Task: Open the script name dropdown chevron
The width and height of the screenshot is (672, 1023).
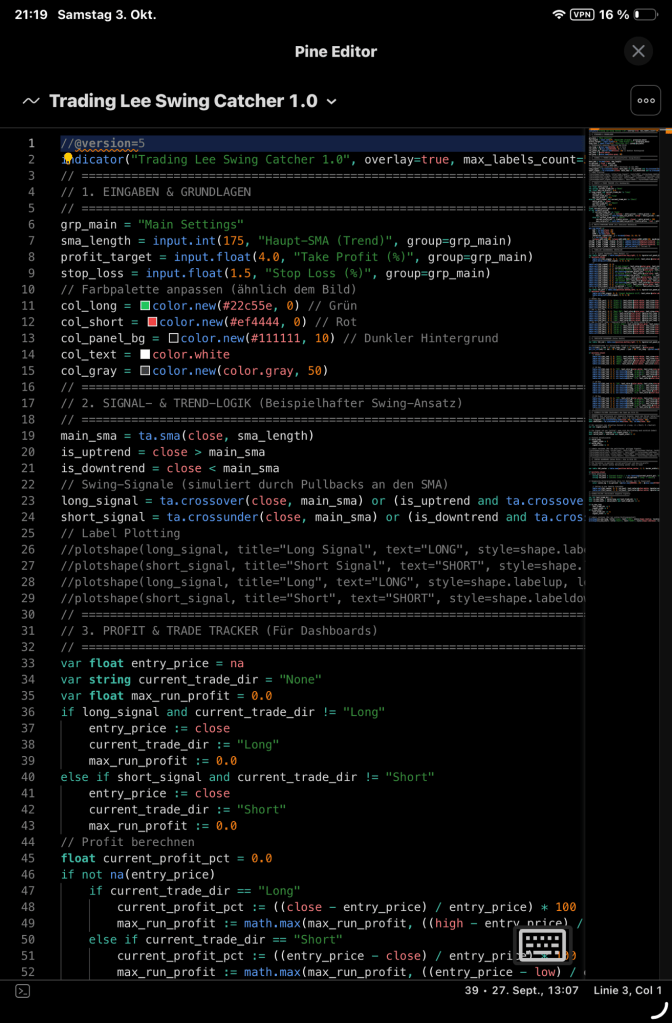Action: point(331,101)
